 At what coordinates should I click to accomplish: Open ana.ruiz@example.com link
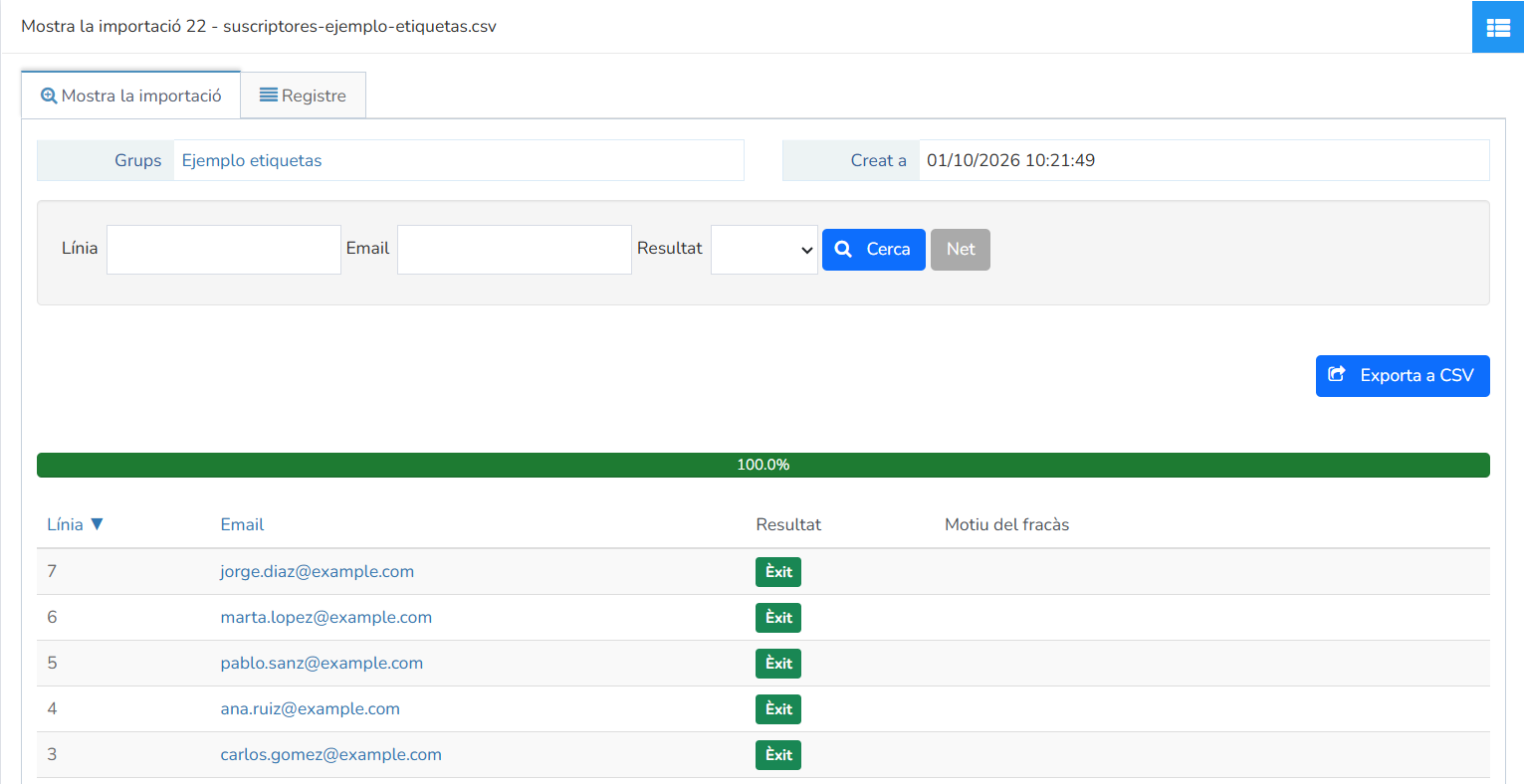[310, 709]
